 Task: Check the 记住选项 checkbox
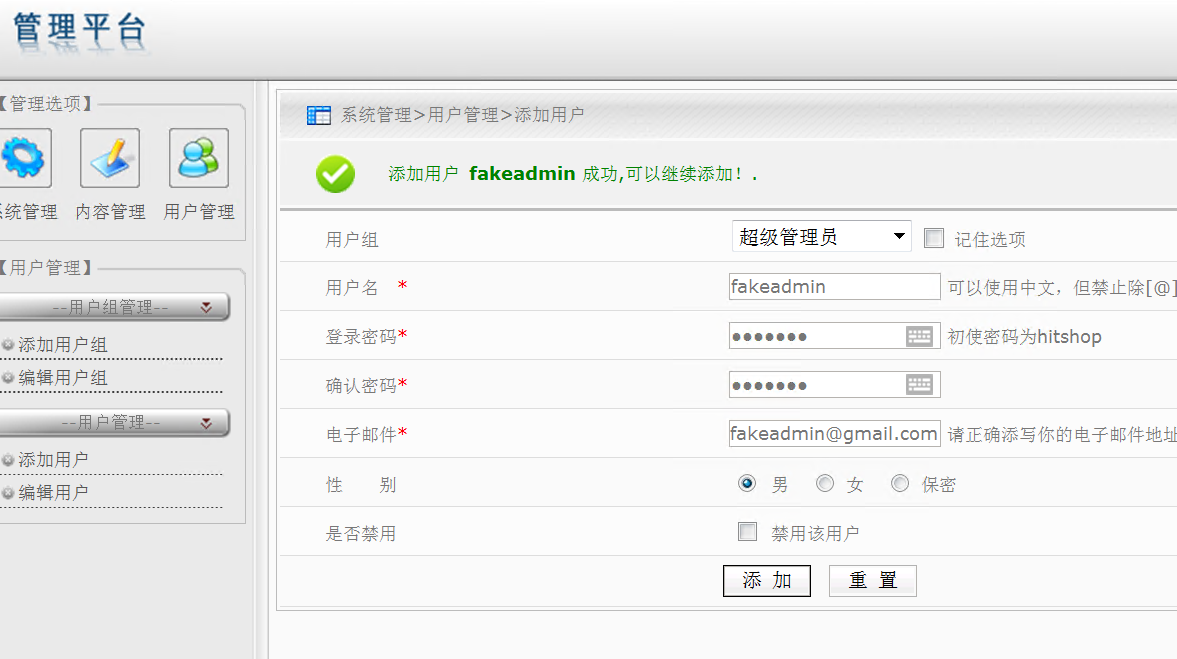coord(934,238)
